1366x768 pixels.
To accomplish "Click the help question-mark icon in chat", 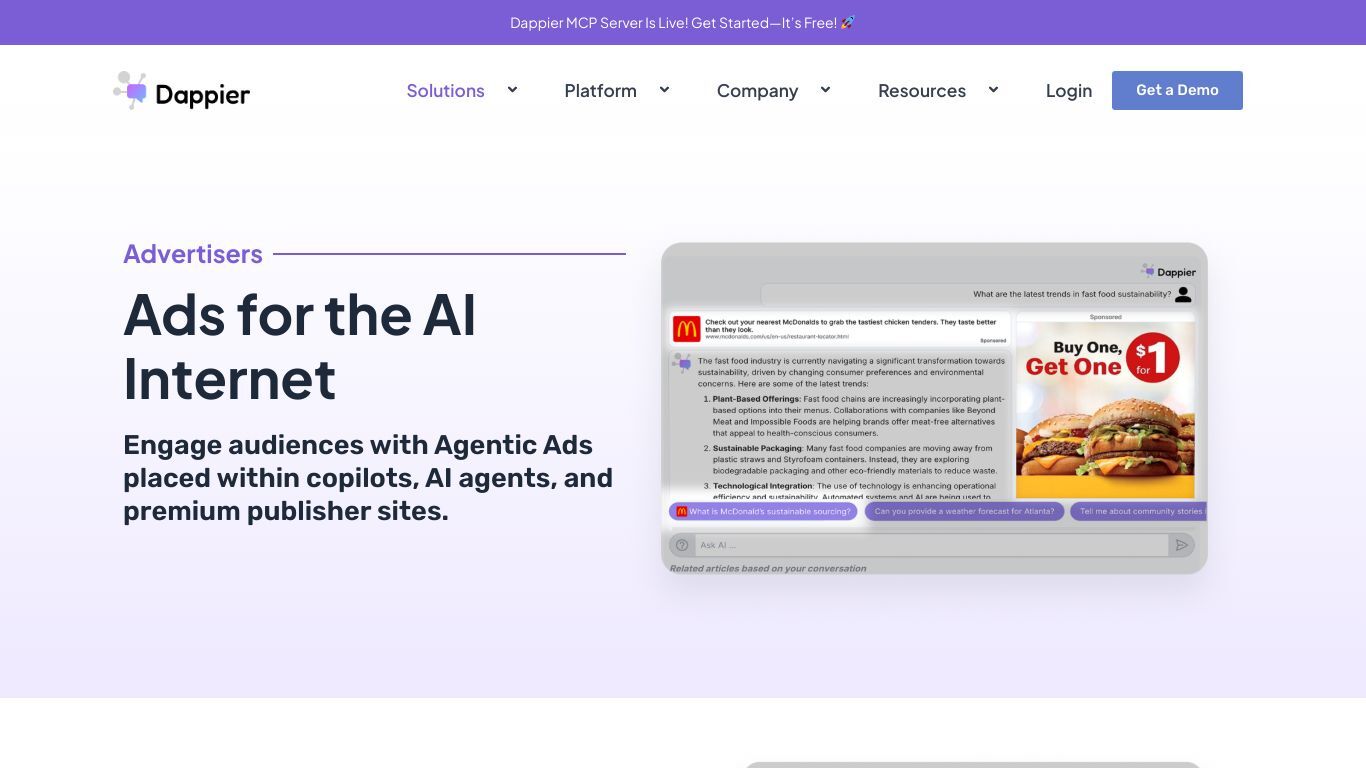I will (x=682, y=545).
